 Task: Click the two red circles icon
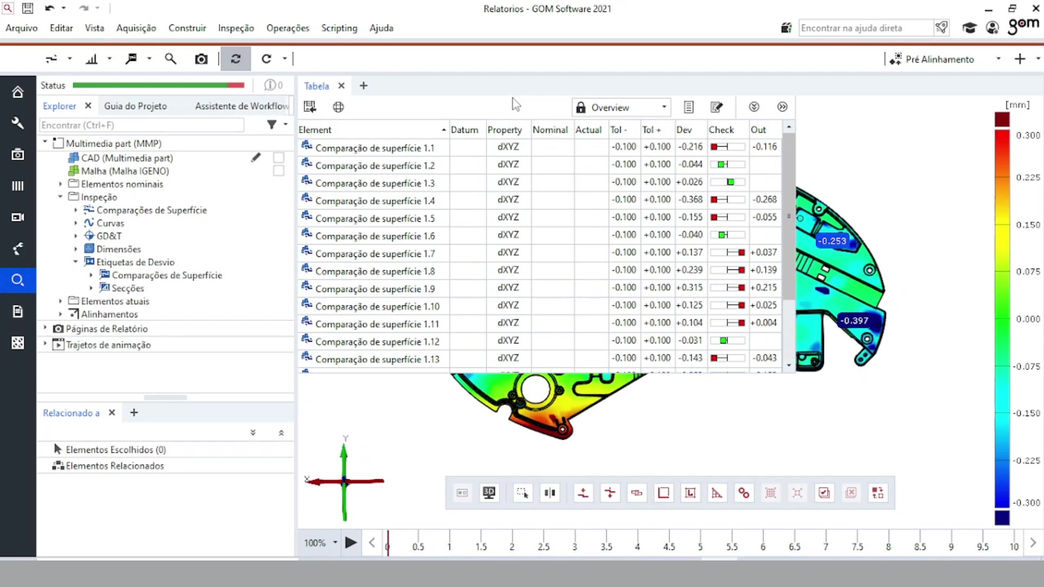click(744, 492)
